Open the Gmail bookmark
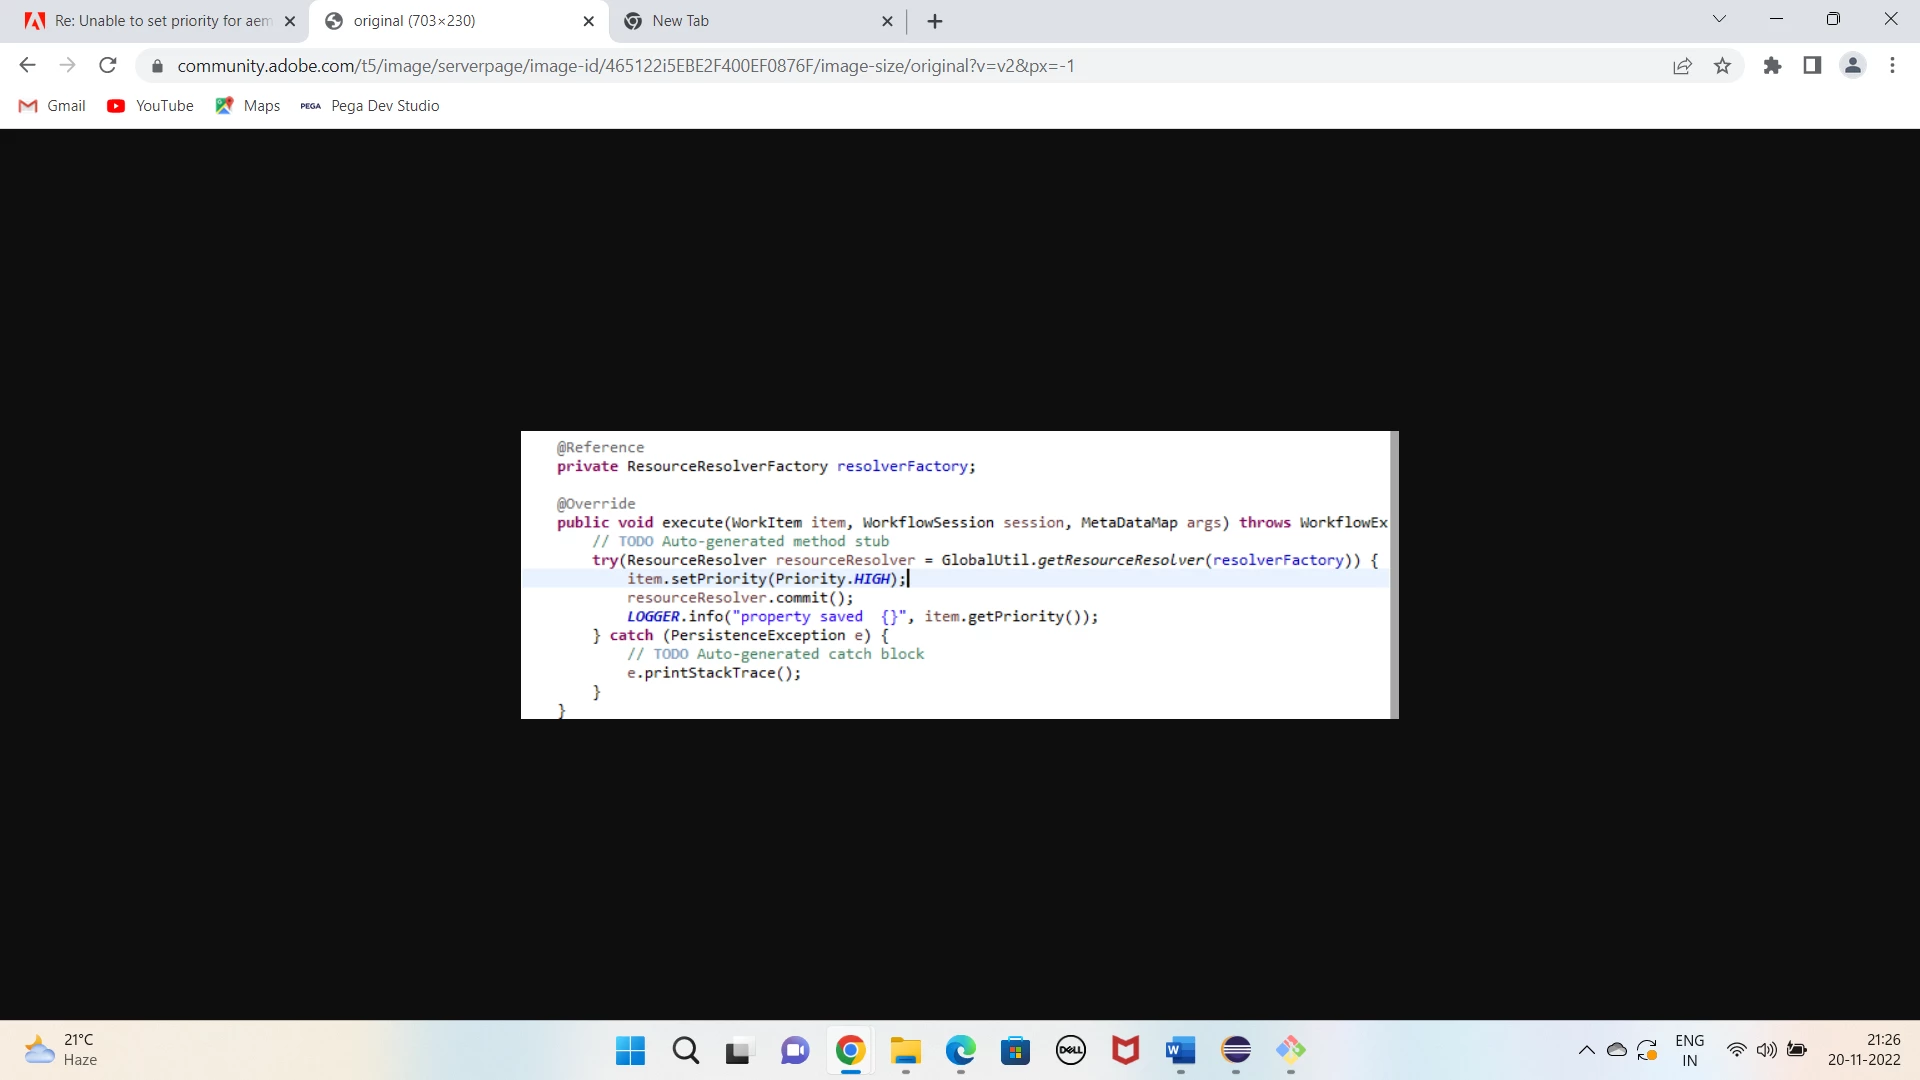 point(53,106)
